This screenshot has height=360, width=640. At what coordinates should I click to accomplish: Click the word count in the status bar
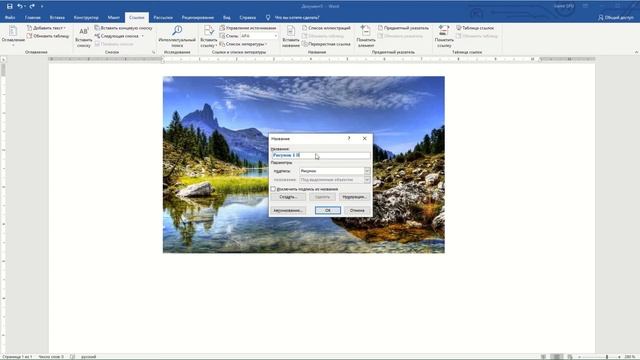click(51, 357)
